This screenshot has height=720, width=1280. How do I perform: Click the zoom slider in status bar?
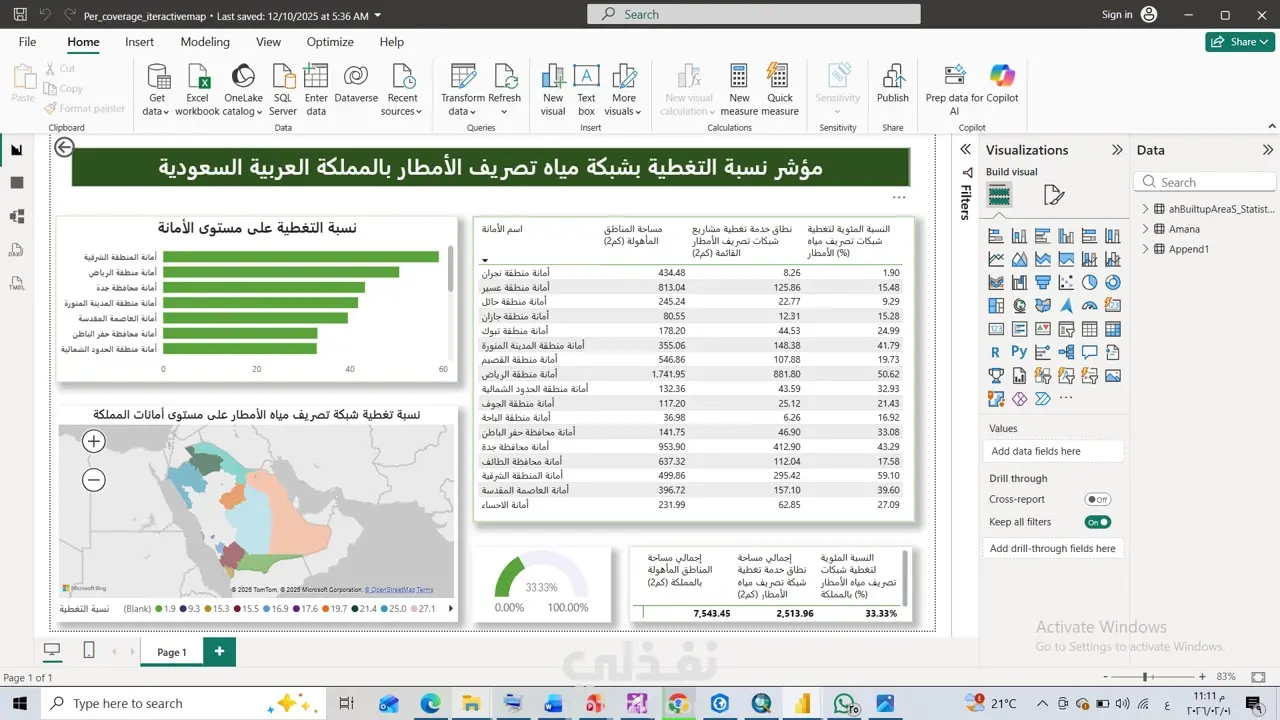pyautogui.click(x=1145, y=677)
